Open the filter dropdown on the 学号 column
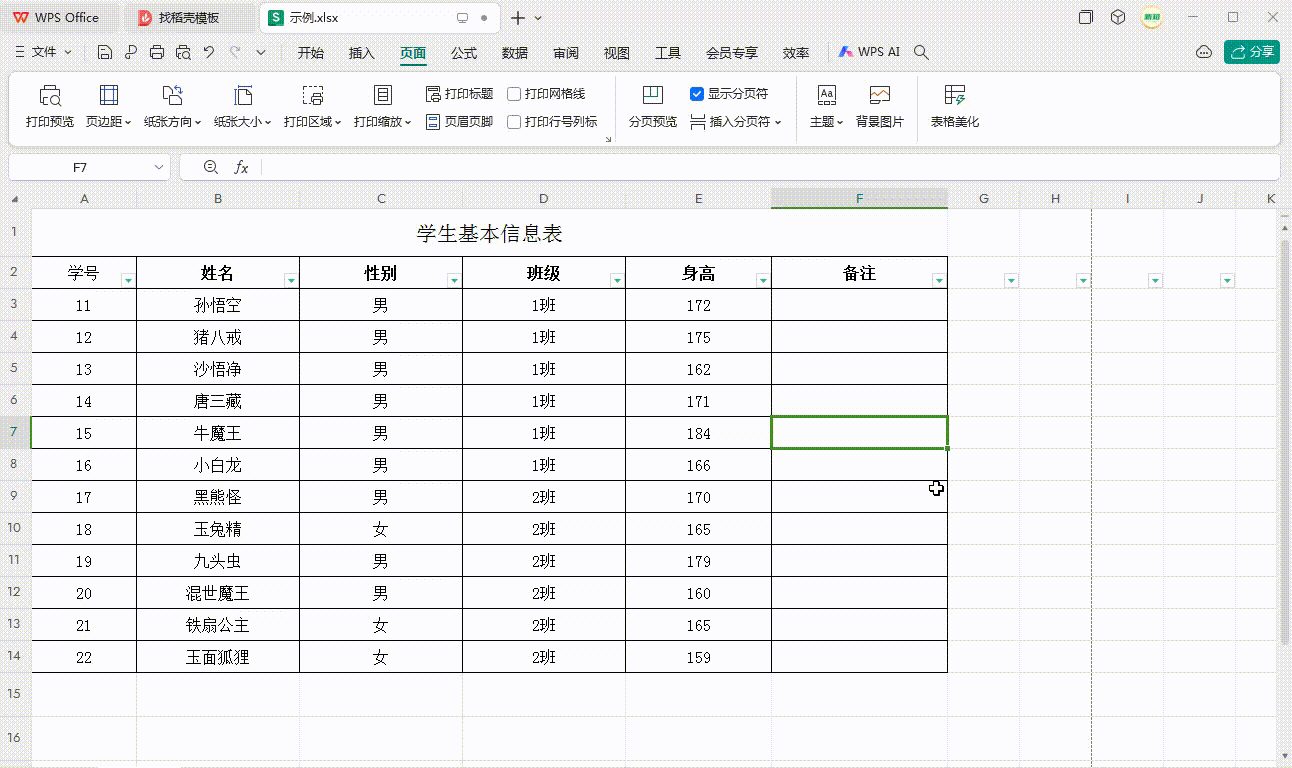Image resolution: width=1292 pixels, height=768 pixels. pos(128,281)
